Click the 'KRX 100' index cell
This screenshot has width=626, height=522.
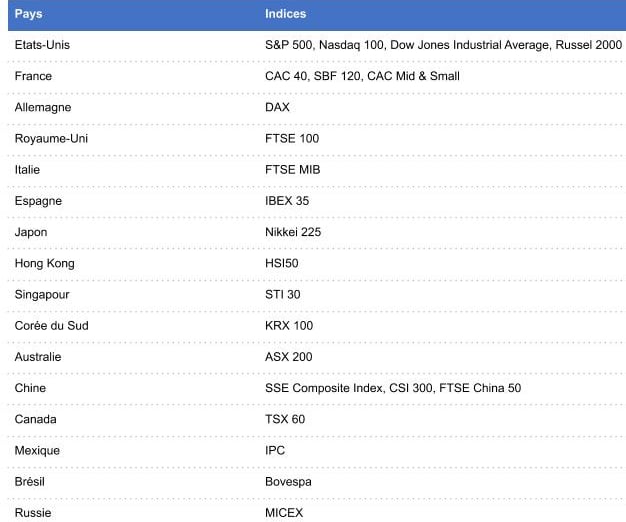[x=289, y=326]
